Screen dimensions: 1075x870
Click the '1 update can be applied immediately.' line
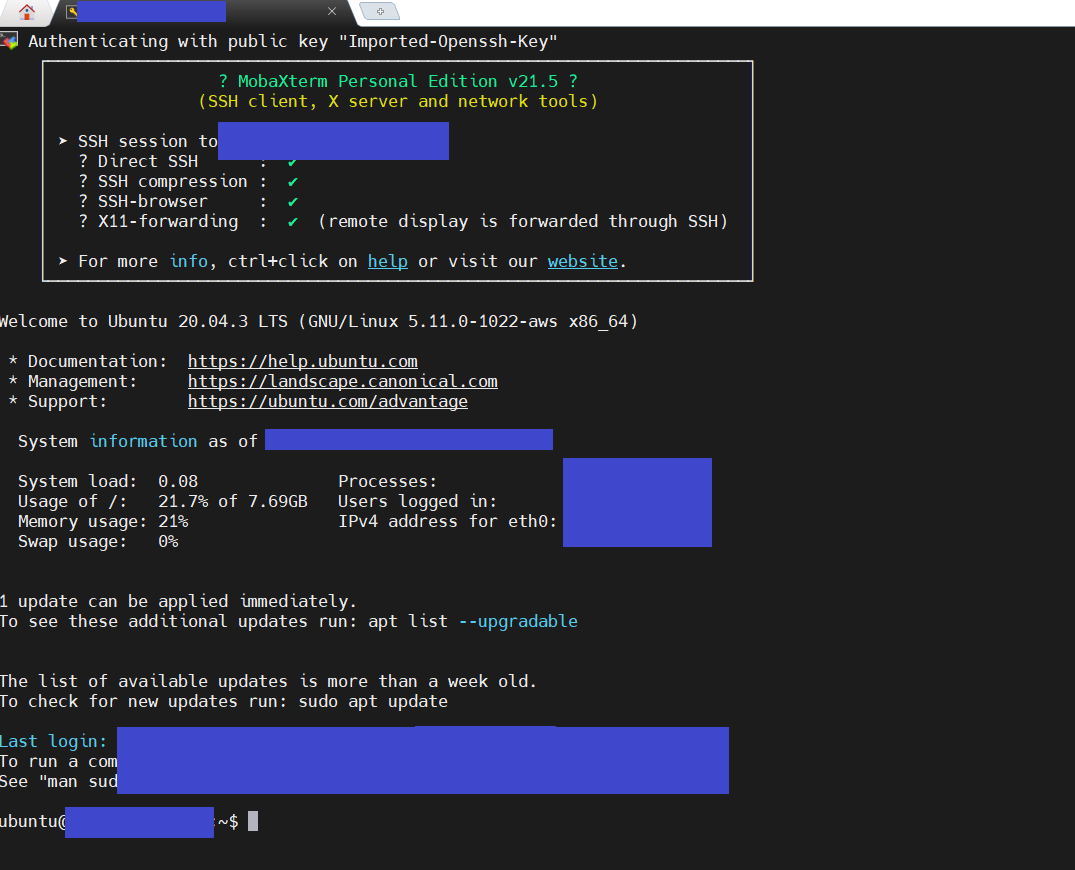(x=178, y=601)
